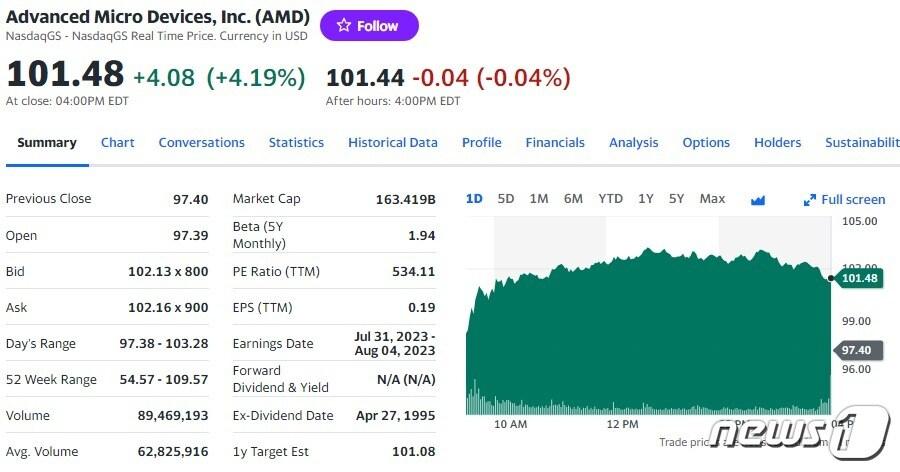Open the Options tab
The image size is (900, 472).
point(706,143)
